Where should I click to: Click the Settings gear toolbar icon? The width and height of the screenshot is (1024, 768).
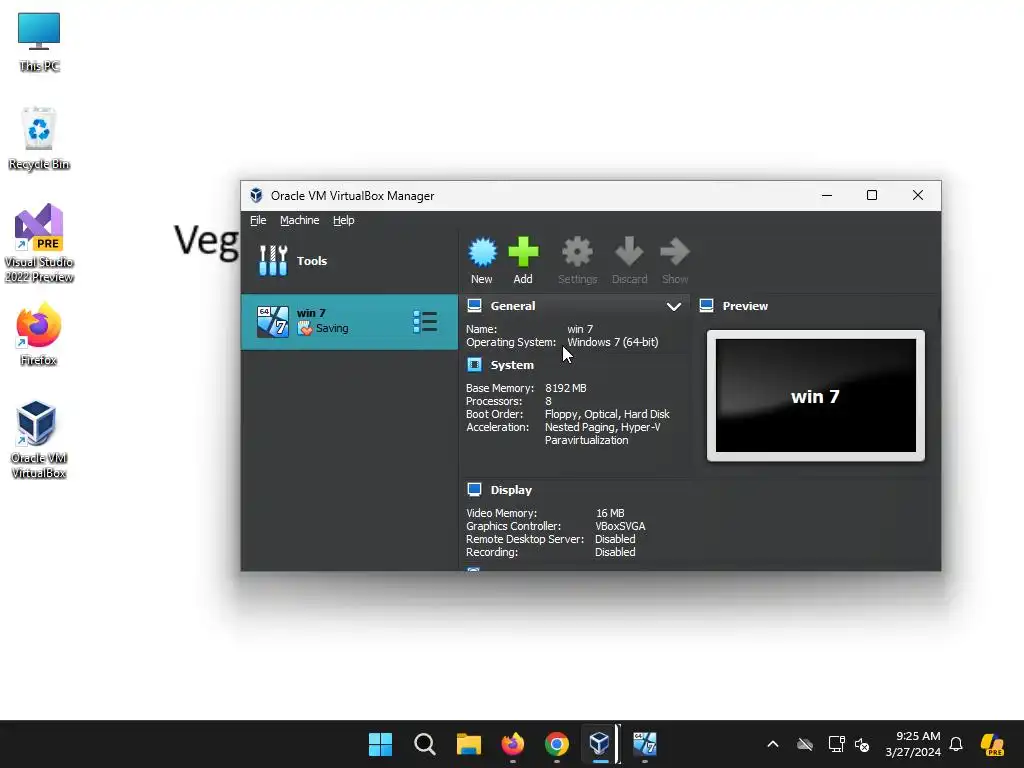577,252
